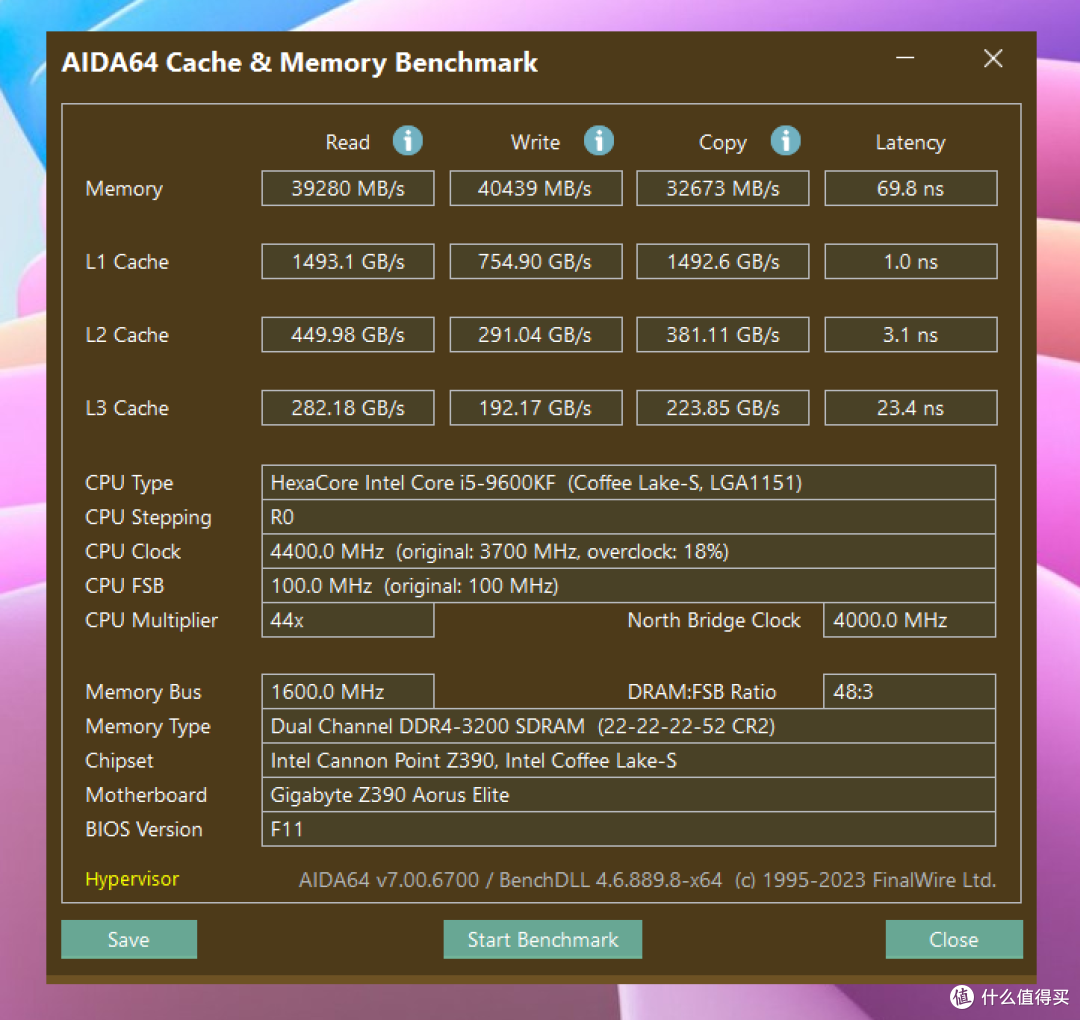Image resolution: width=1080 pixels, height=1020 pixels.
Task: Click the Motherboard label
Action: tap(146, 795)
